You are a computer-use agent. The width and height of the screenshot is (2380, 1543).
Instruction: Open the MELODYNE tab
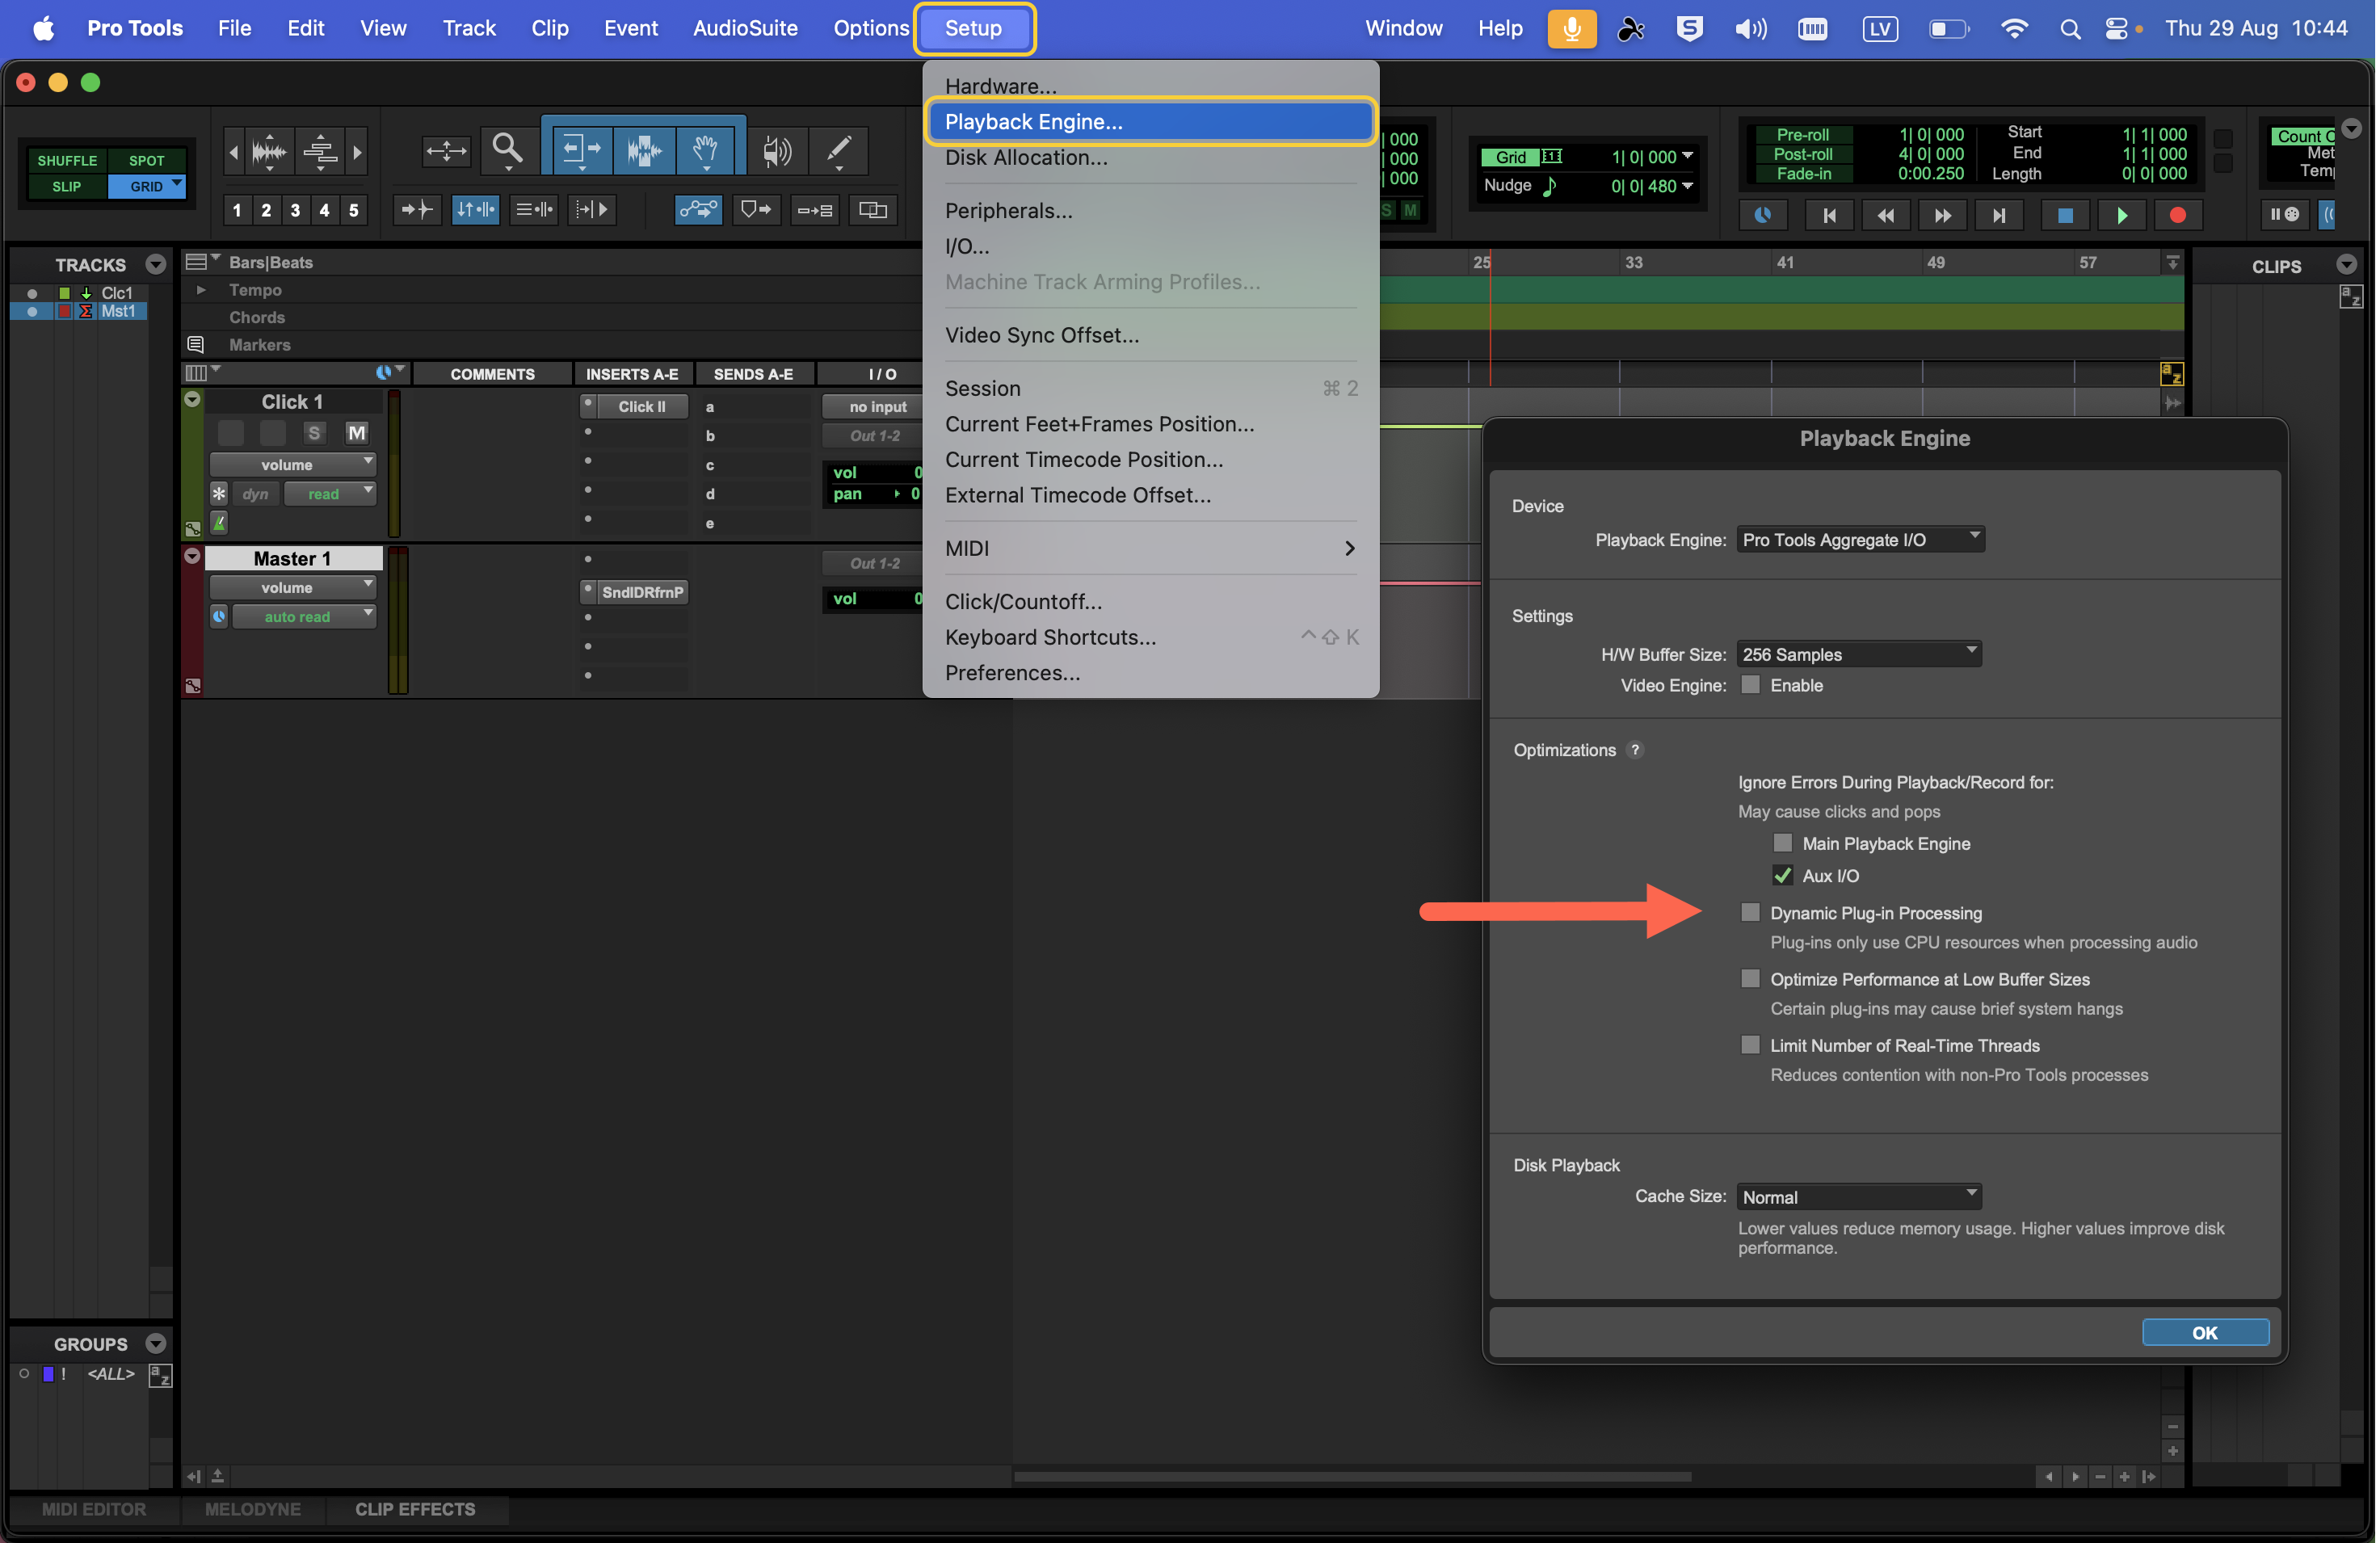point(253,1508)
